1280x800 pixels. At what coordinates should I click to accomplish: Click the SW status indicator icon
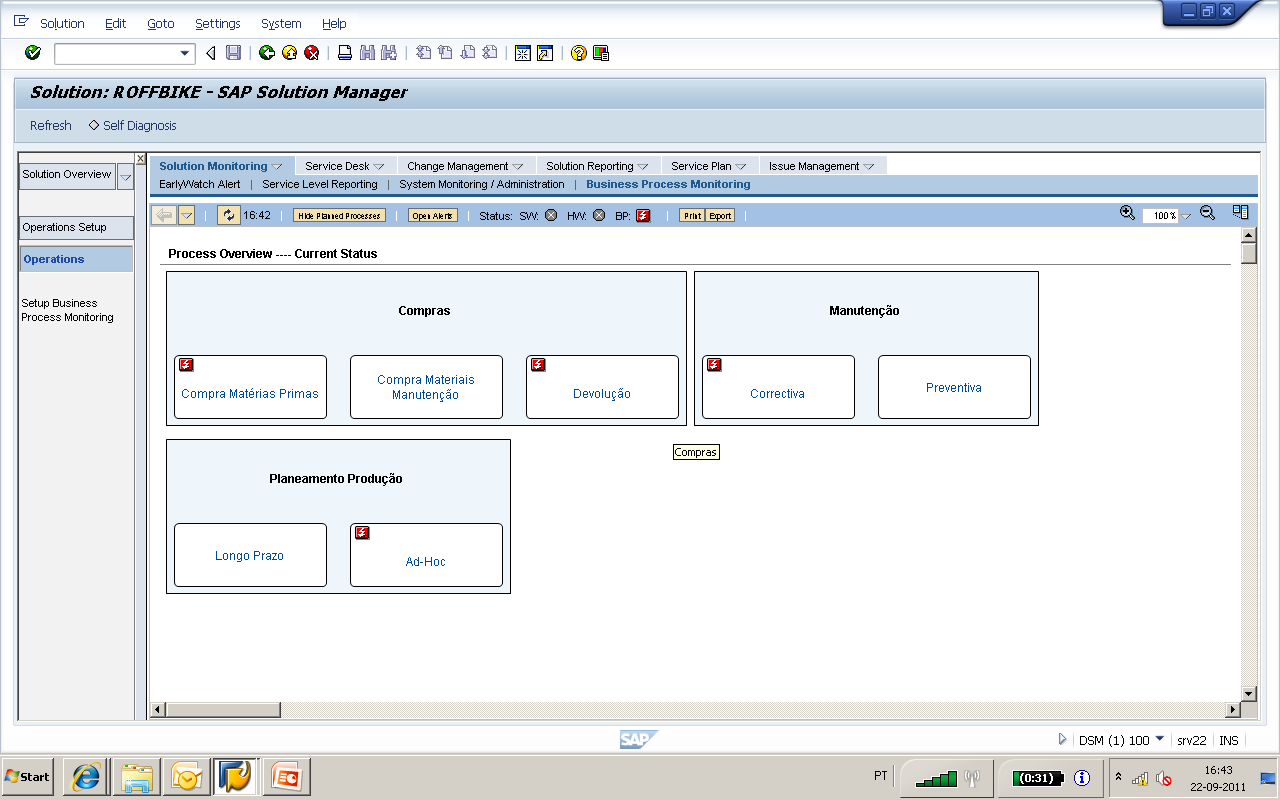(551, 215)
